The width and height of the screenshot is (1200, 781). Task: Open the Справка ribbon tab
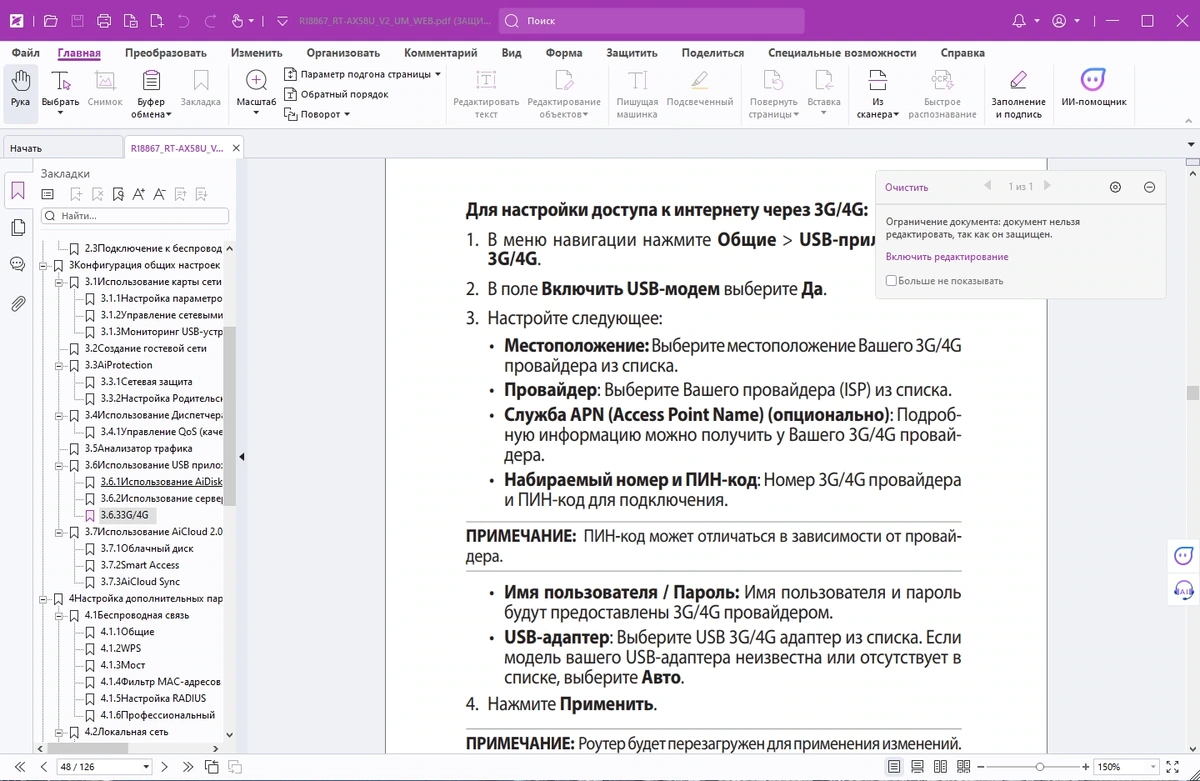[962, 53]
